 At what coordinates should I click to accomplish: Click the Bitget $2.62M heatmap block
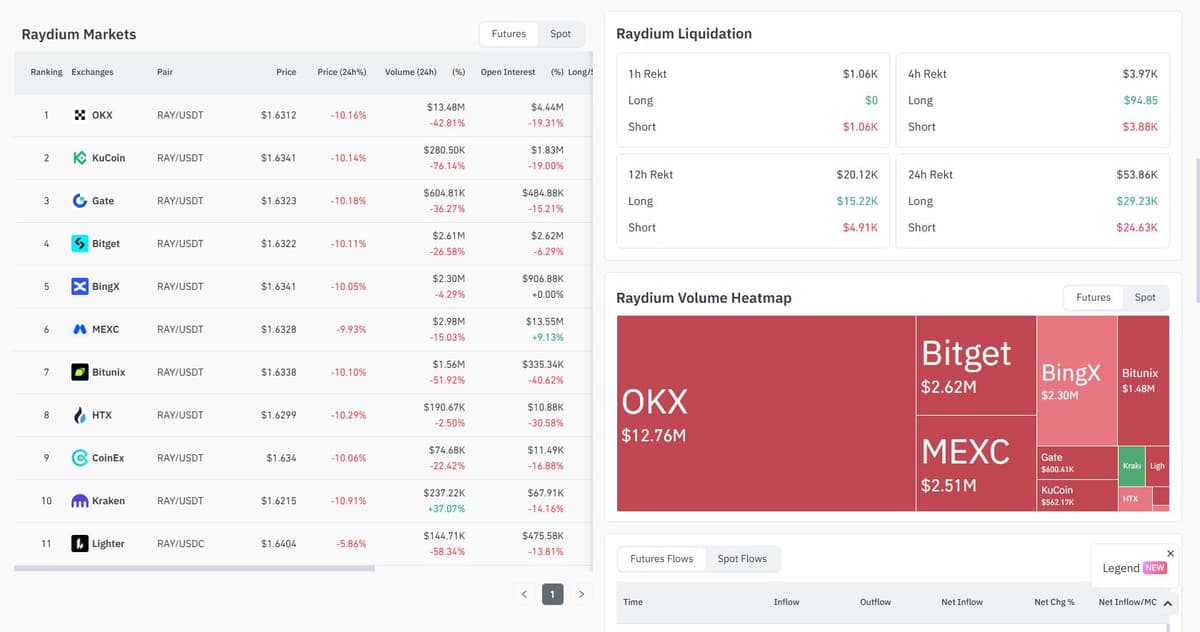tap(976, 366)
